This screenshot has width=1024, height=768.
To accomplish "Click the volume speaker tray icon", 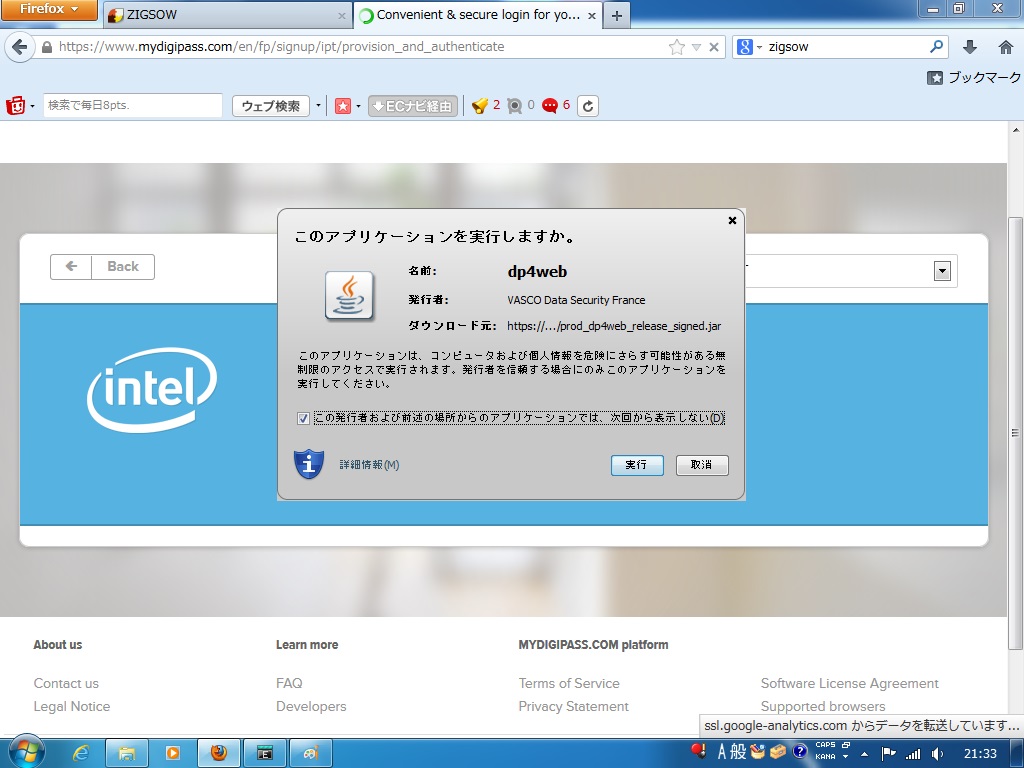I will (x=937, y=754).
